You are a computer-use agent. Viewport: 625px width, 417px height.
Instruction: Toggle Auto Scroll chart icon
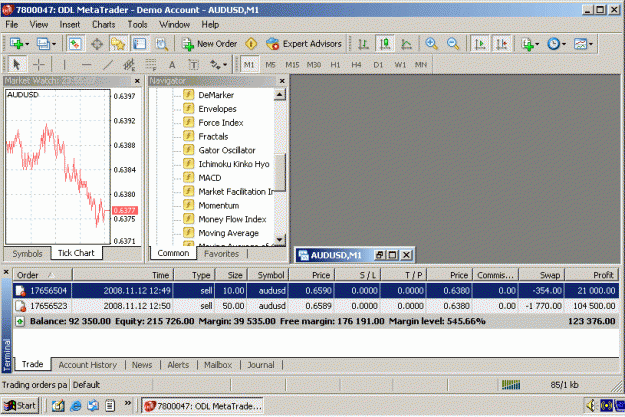[480, 43]
